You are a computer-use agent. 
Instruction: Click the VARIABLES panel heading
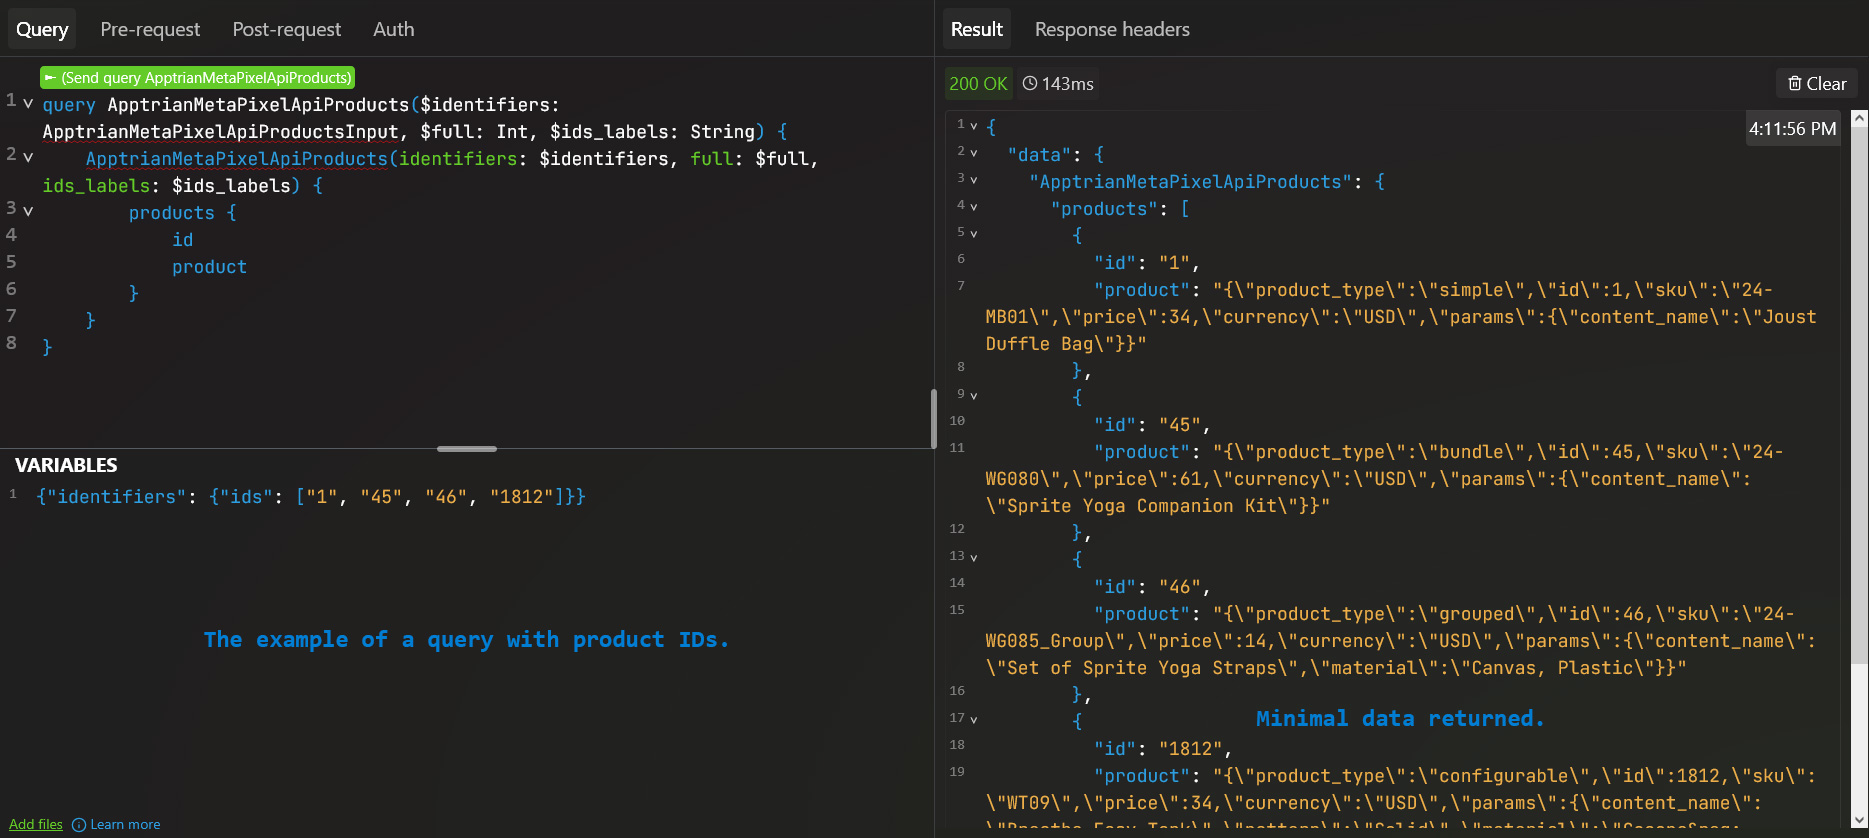[x=66, y=465]
